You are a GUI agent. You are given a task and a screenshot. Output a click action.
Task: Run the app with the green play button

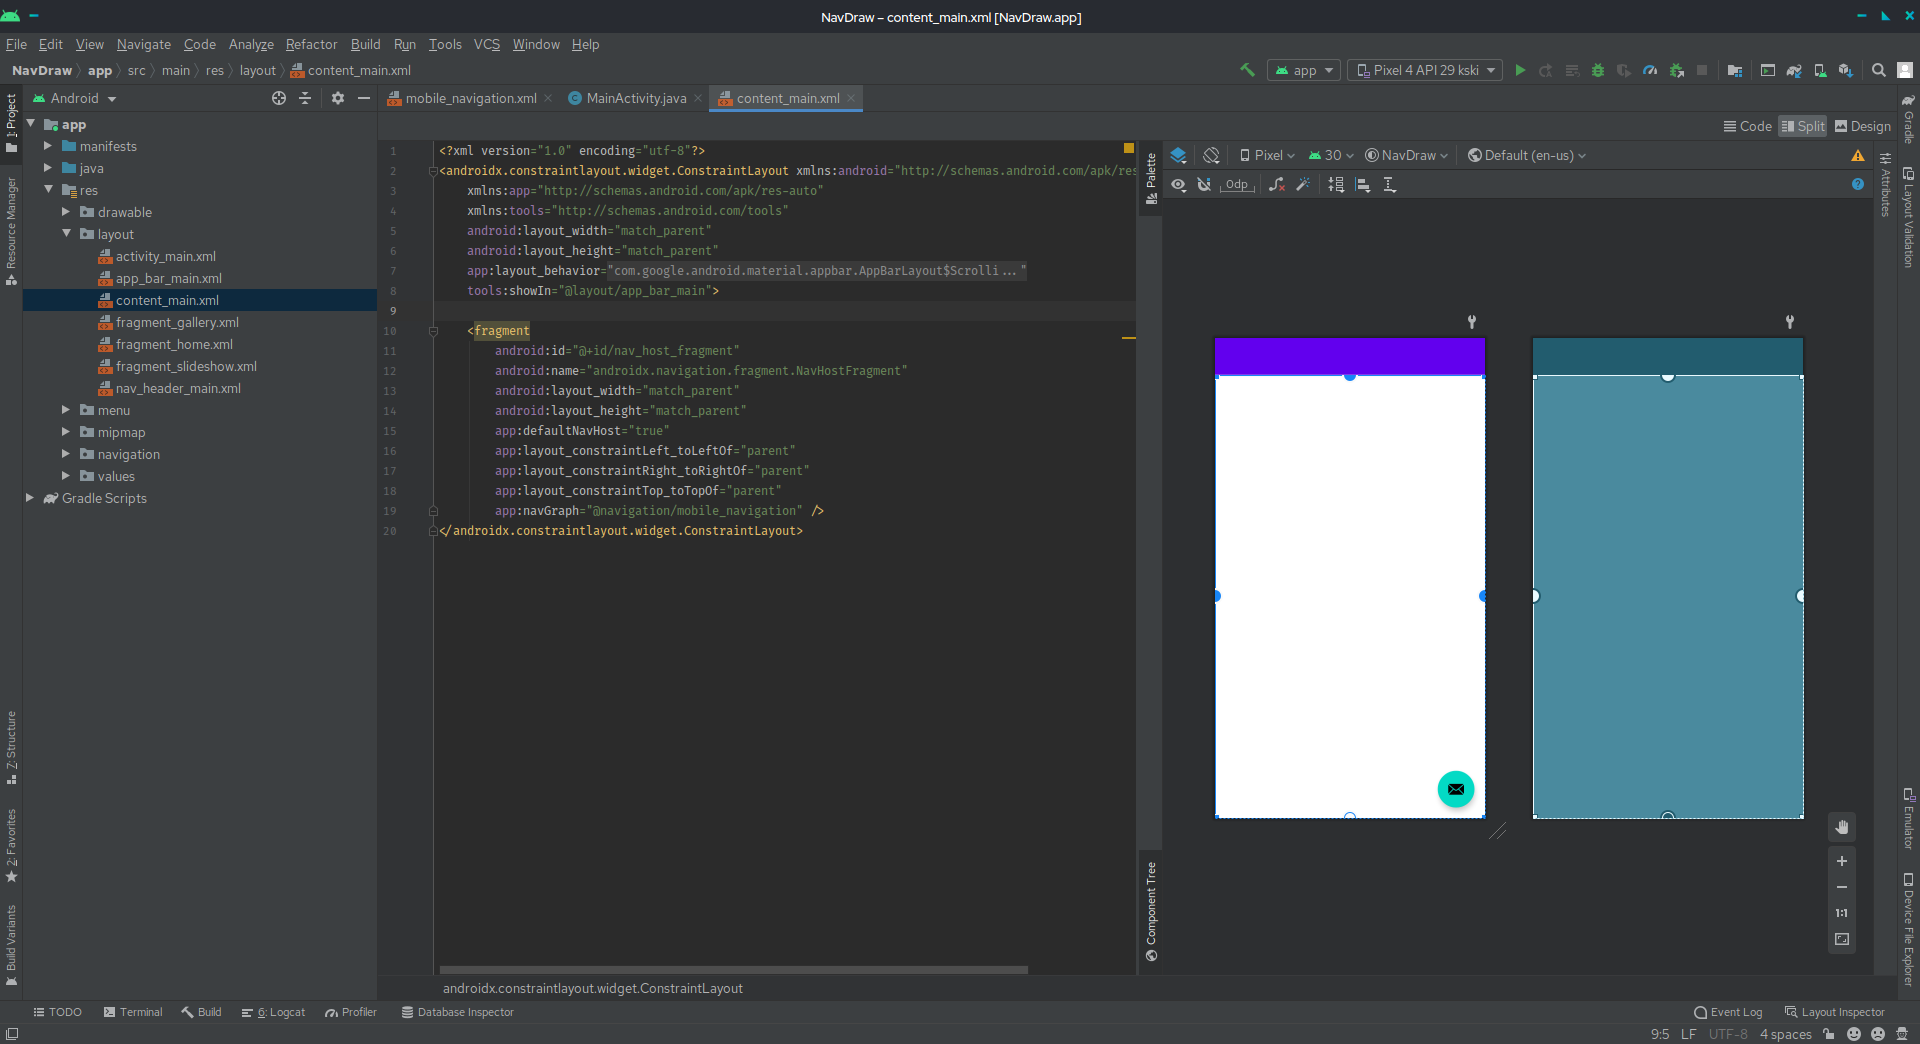point(1520,71)
